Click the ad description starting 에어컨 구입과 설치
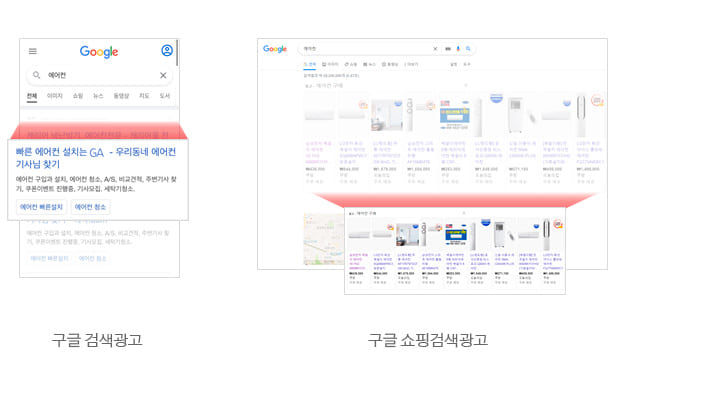 pyautogui.click(x=96, y=184)
